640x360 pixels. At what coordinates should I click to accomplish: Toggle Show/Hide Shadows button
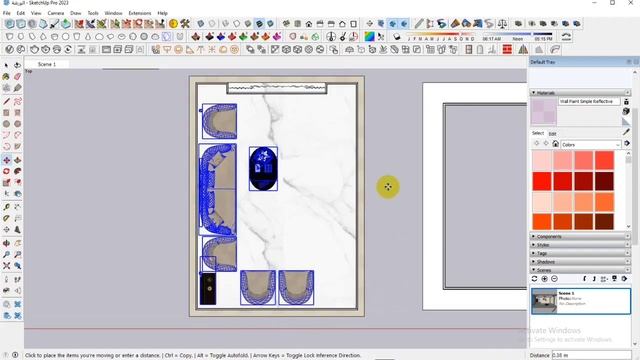click(x=397, y=37)
